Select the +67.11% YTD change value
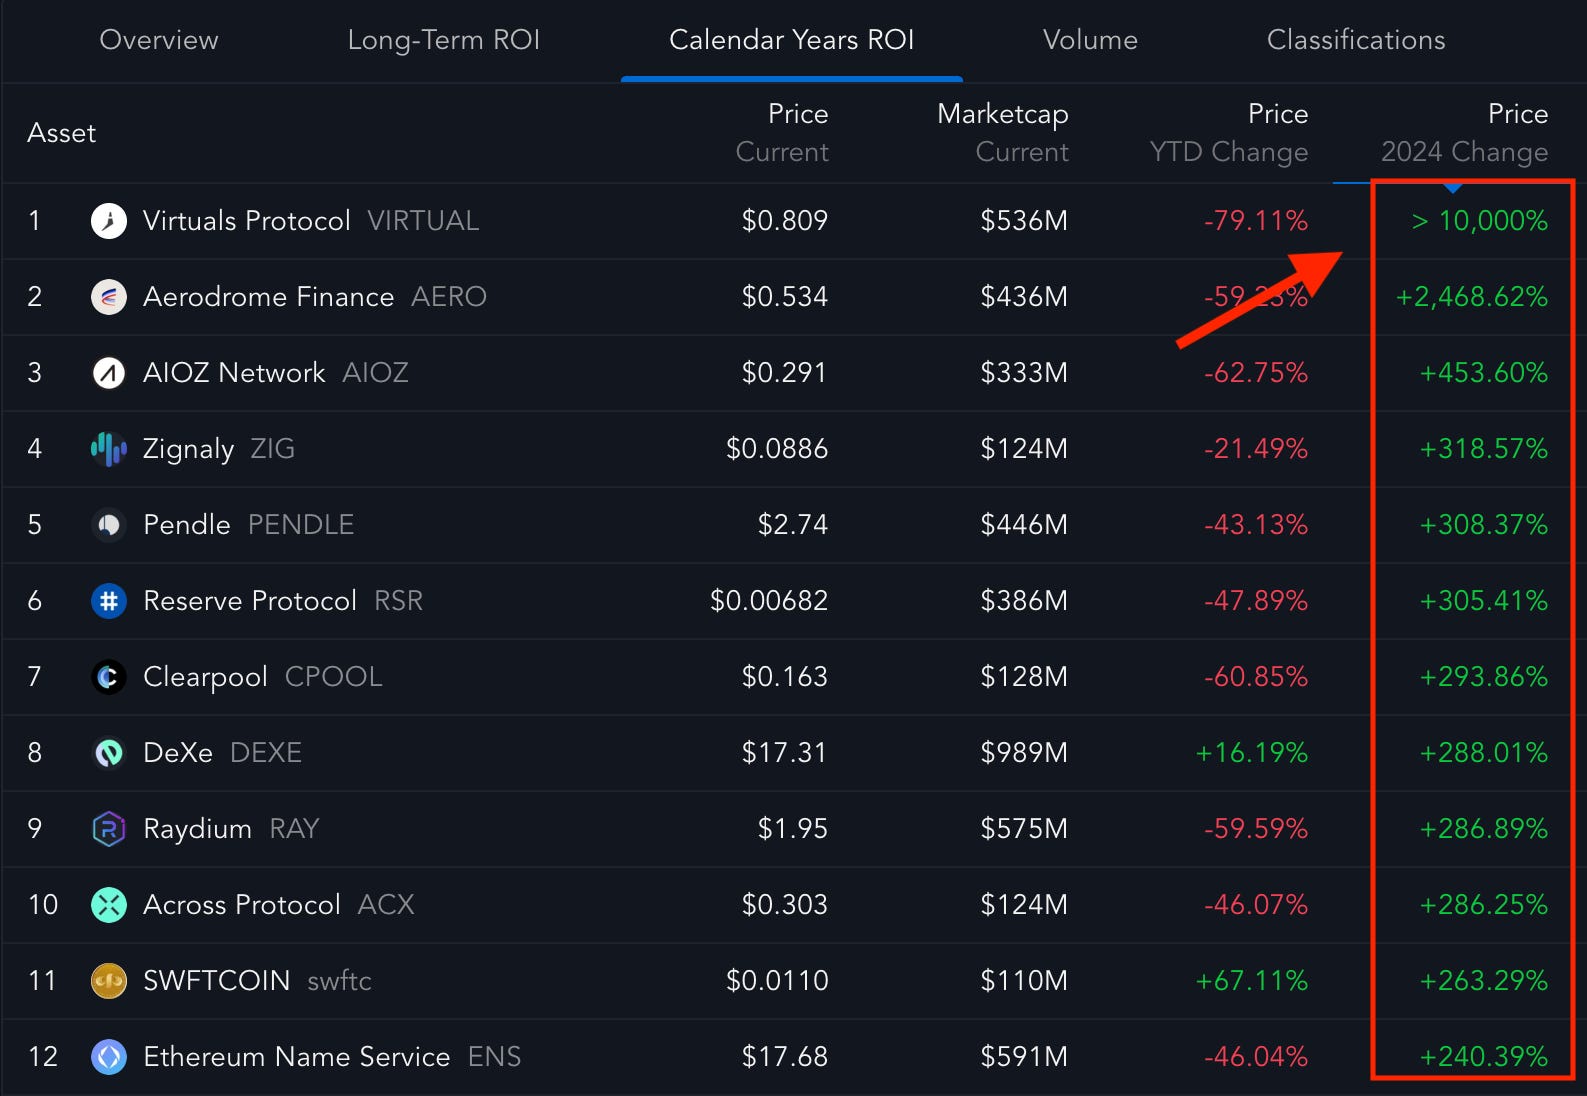This screenshot has width=1587, height=1096. click(1252, 980)
